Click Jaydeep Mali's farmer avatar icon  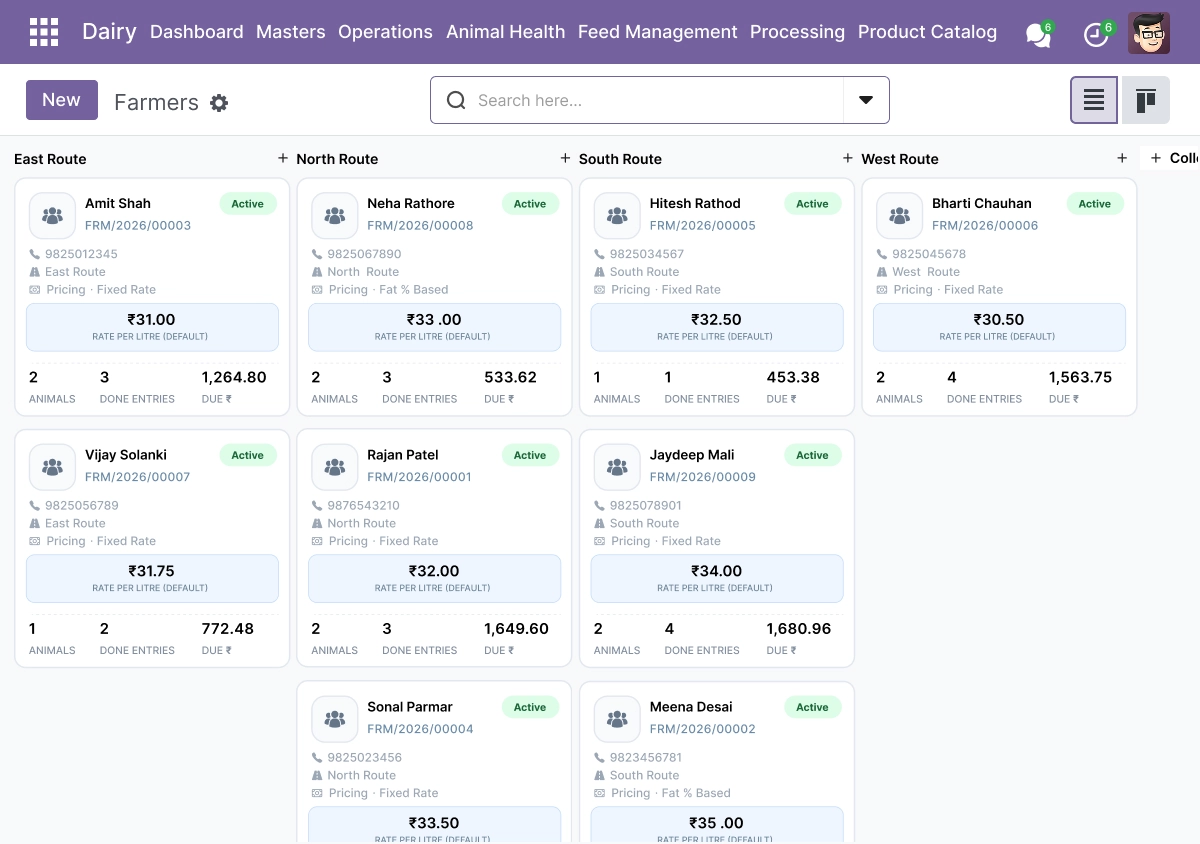pos(618,467)
